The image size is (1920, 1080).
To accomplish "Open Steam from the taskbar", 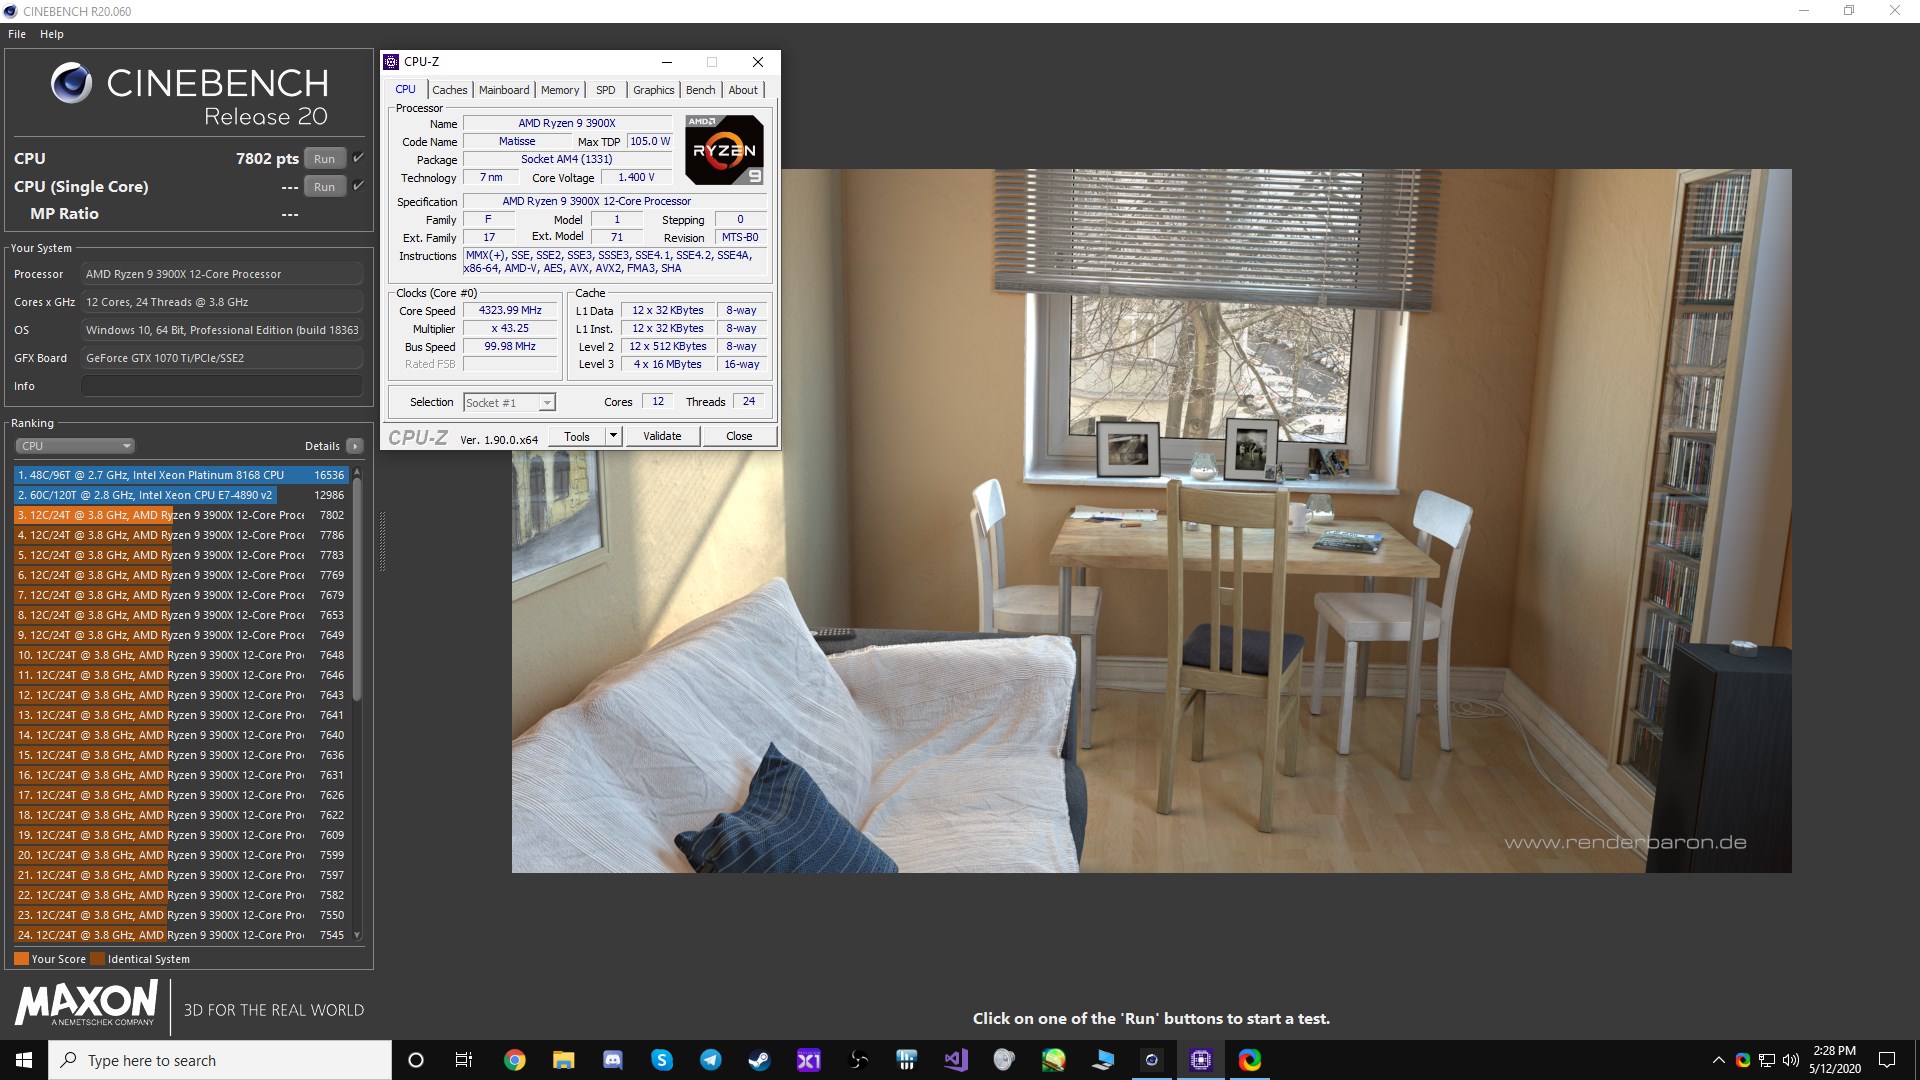I will (759, 1060).
